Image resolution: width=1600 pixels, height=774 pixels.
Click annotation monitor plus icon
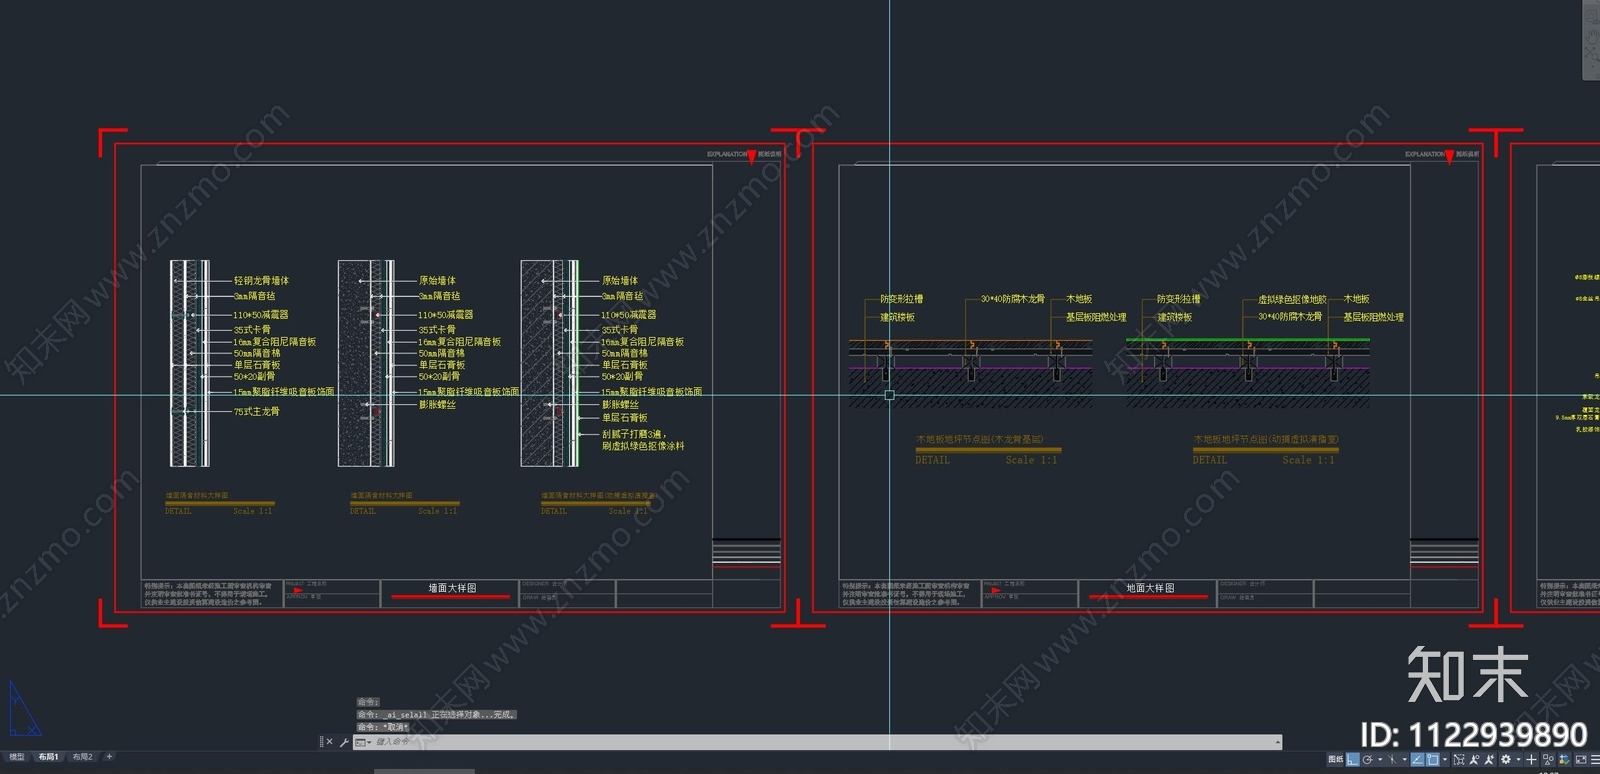click(x=1531, y=759)
